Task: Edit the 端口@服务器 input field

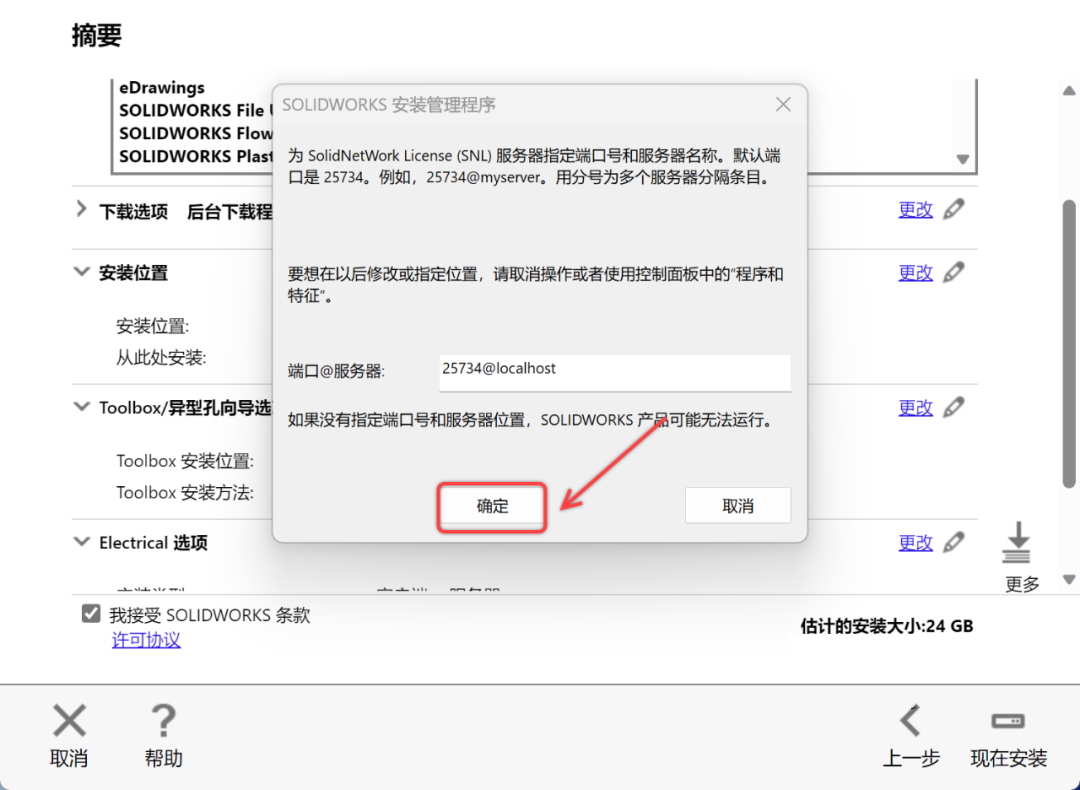Action: coord(614,372)
